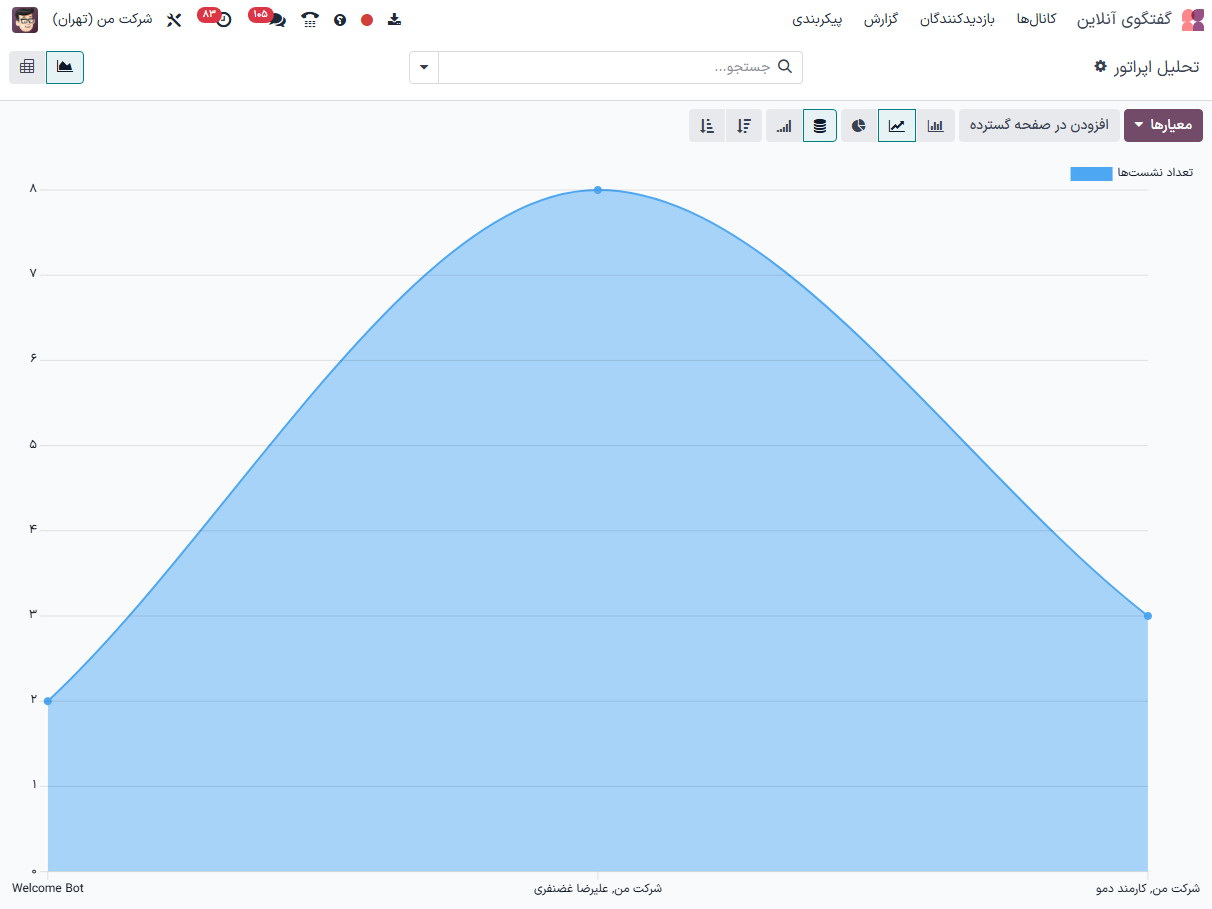Open the activities clock icon
This screenshot has height=909, width=1212.
pyautogui.click(x=223, y=19)
